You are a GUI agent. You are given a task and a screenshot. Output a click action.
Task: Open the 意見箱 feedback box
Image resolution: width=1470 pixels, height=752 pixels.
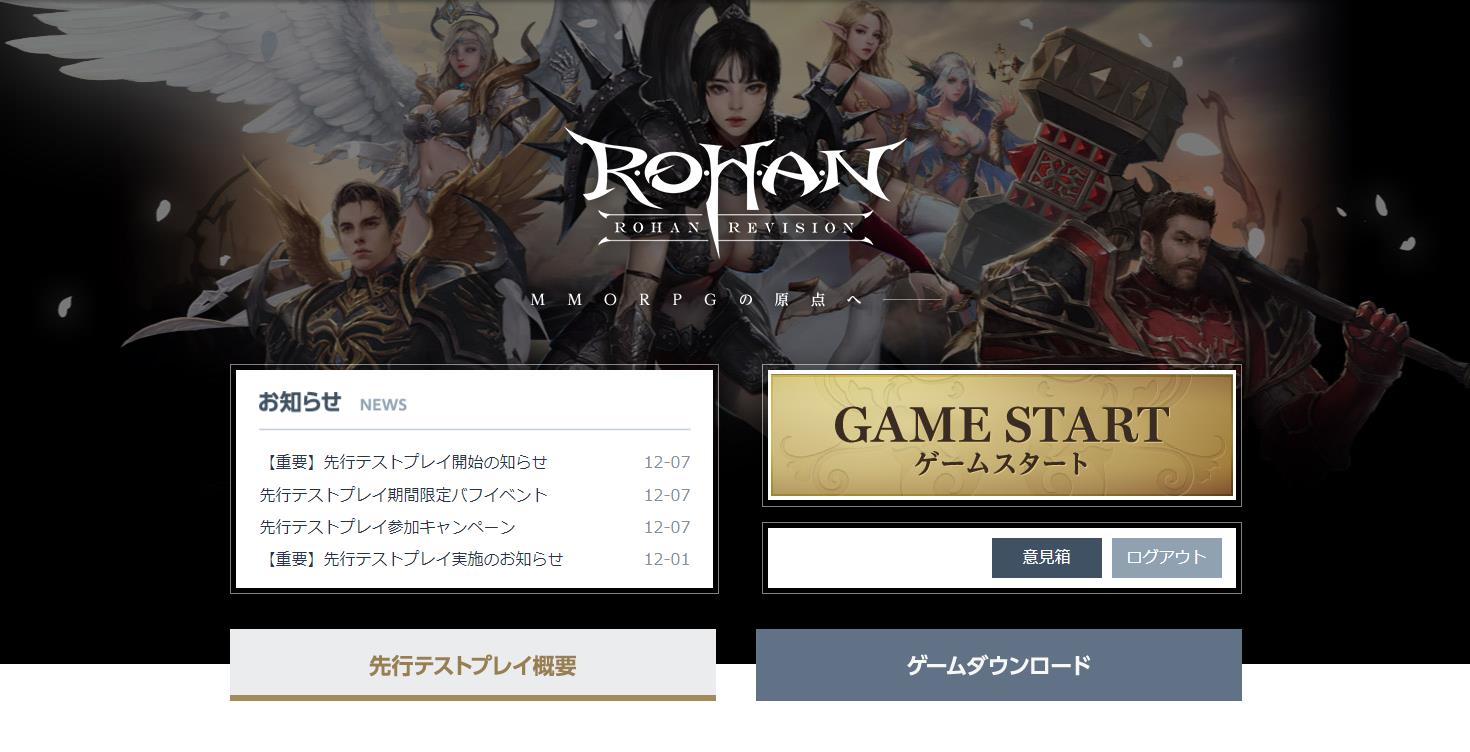pyautogui.click(x=1046, y=558)
